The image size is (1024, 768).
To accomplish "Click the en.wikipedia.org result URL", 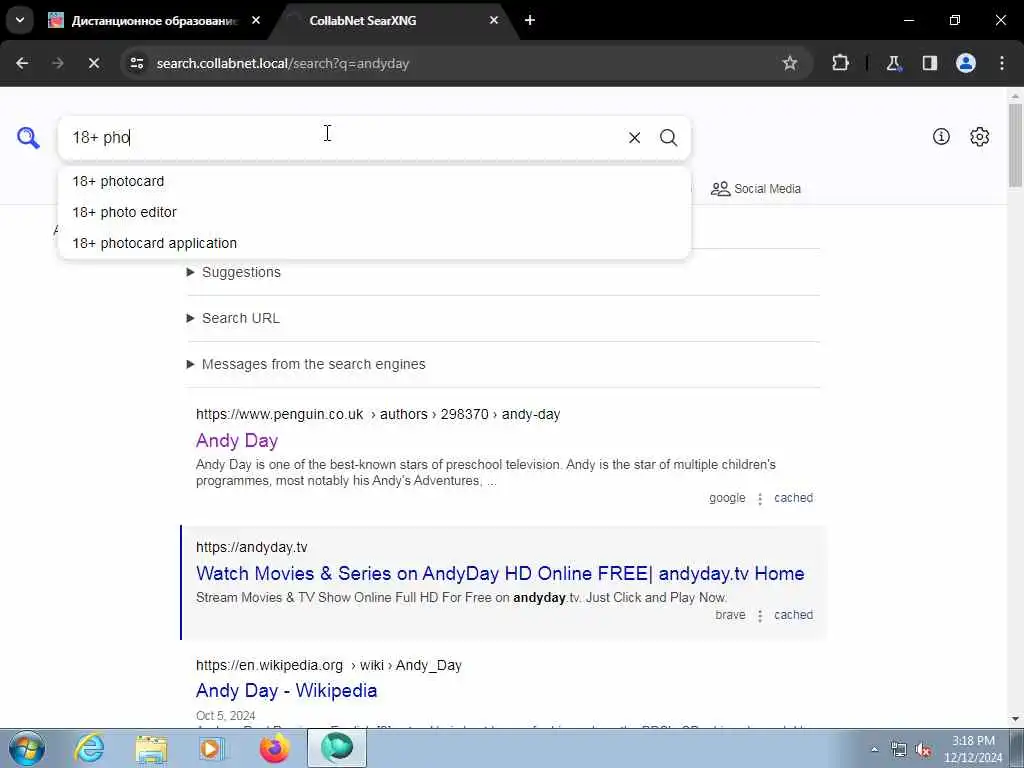I will tap(329, 665).
